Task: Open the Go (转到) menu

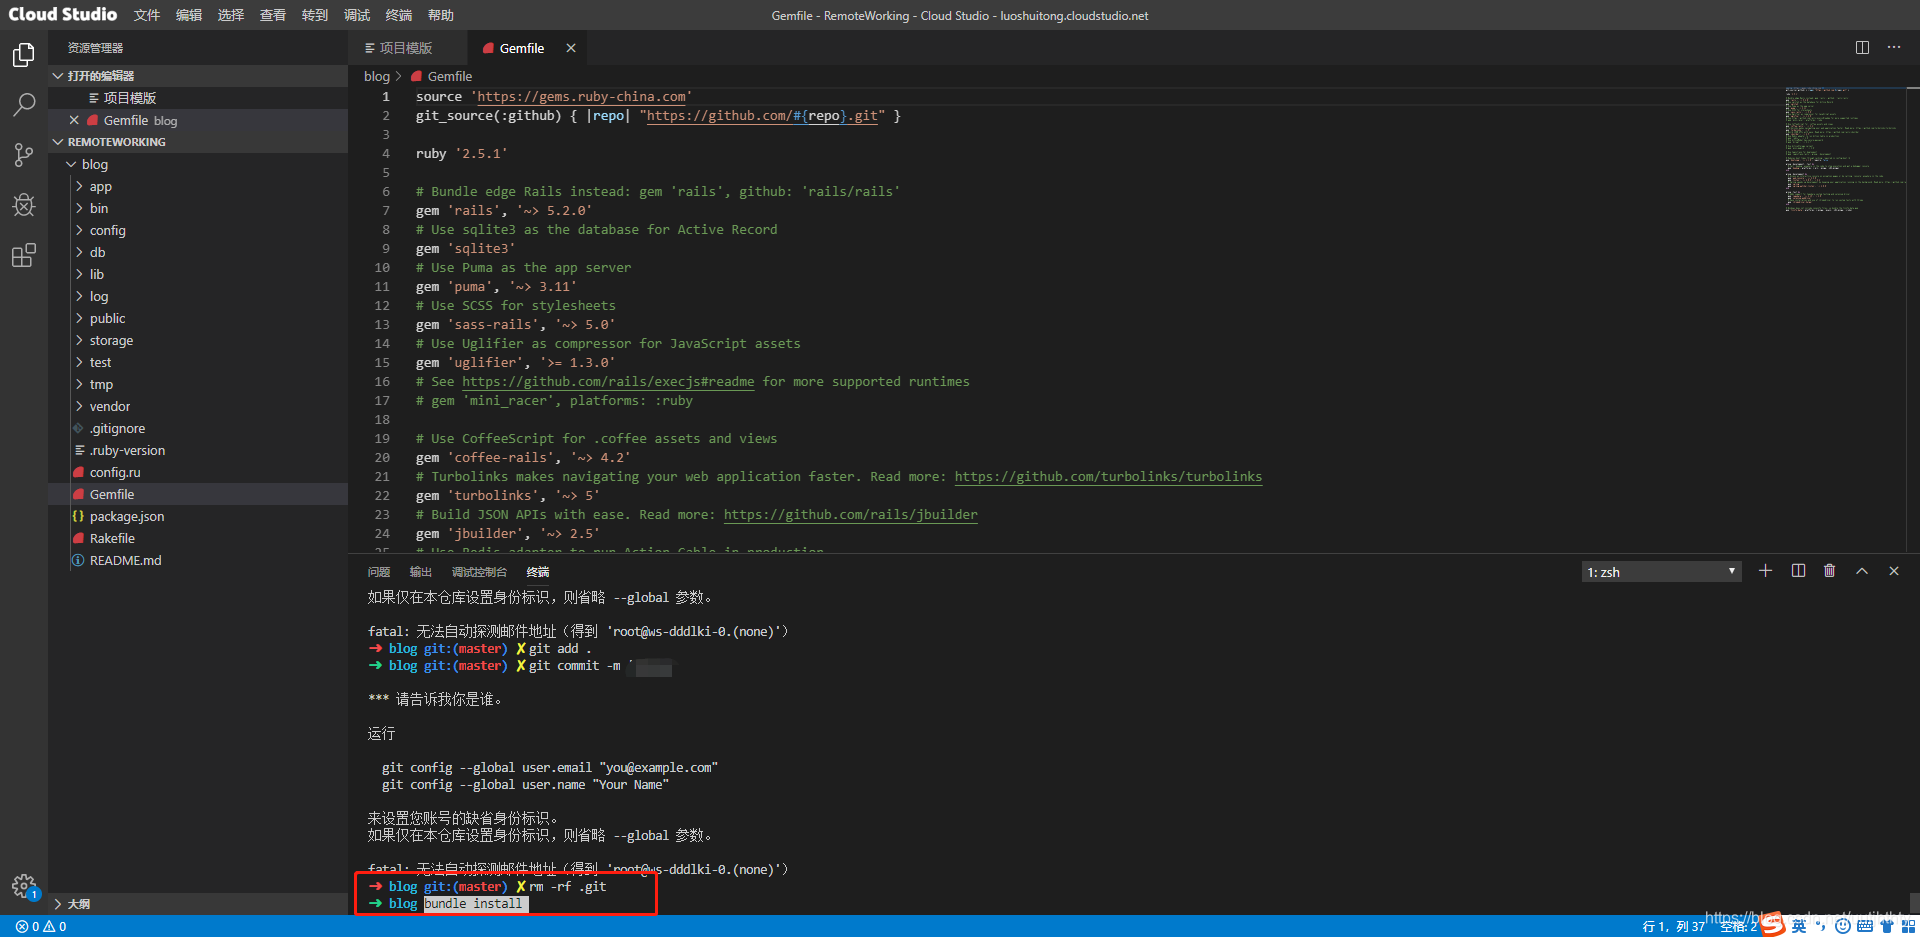Action: [x=315, y=15]
